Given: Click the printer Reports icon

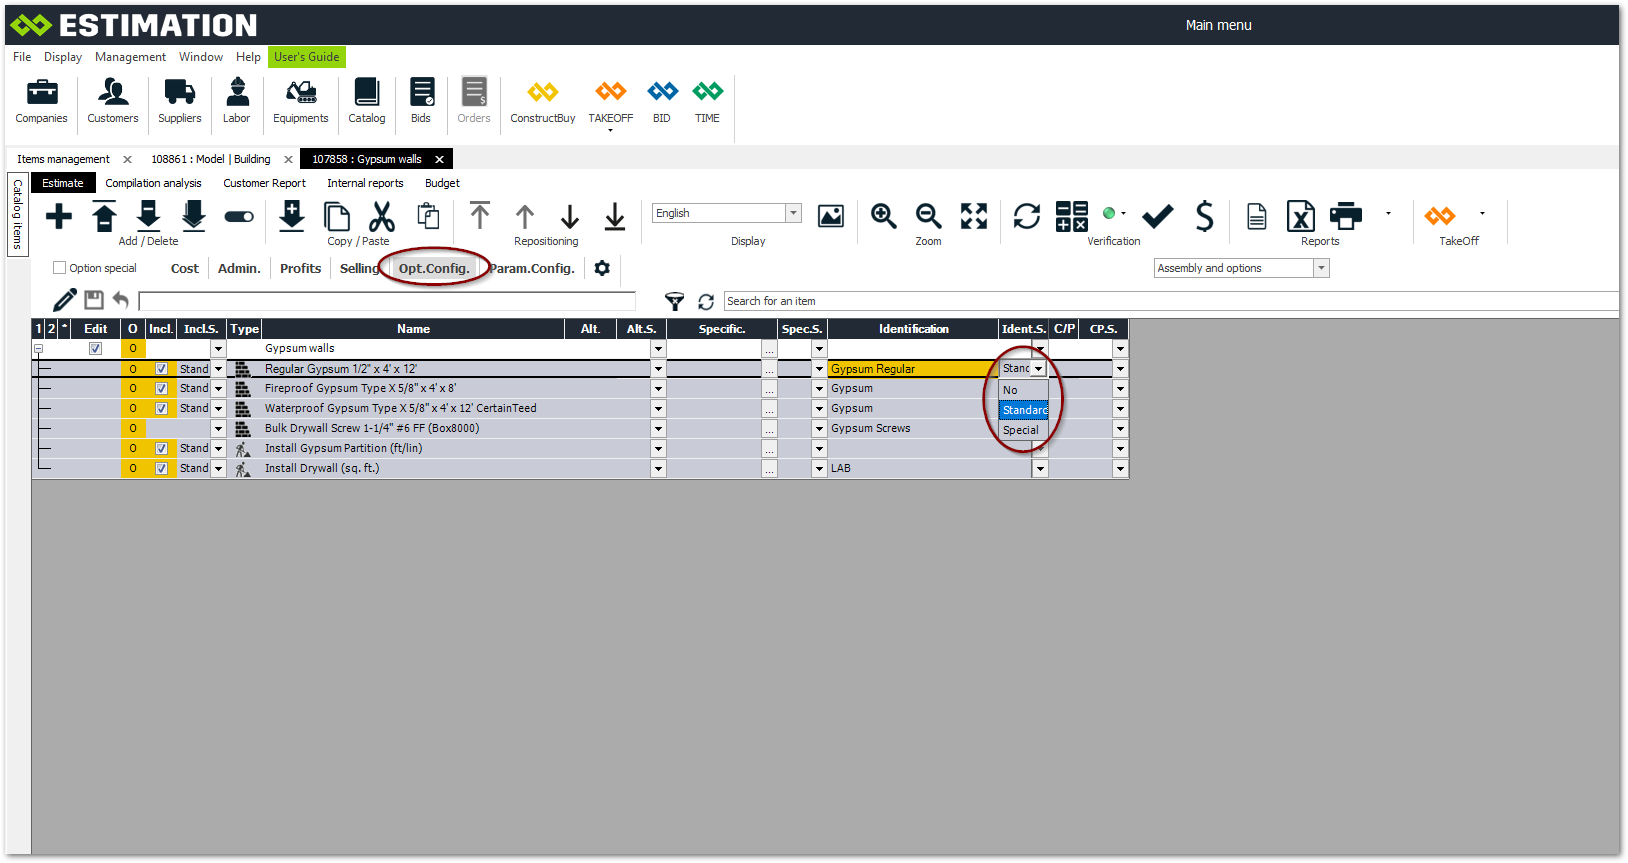Looking at the screenshot, I should coord(1345,216).
